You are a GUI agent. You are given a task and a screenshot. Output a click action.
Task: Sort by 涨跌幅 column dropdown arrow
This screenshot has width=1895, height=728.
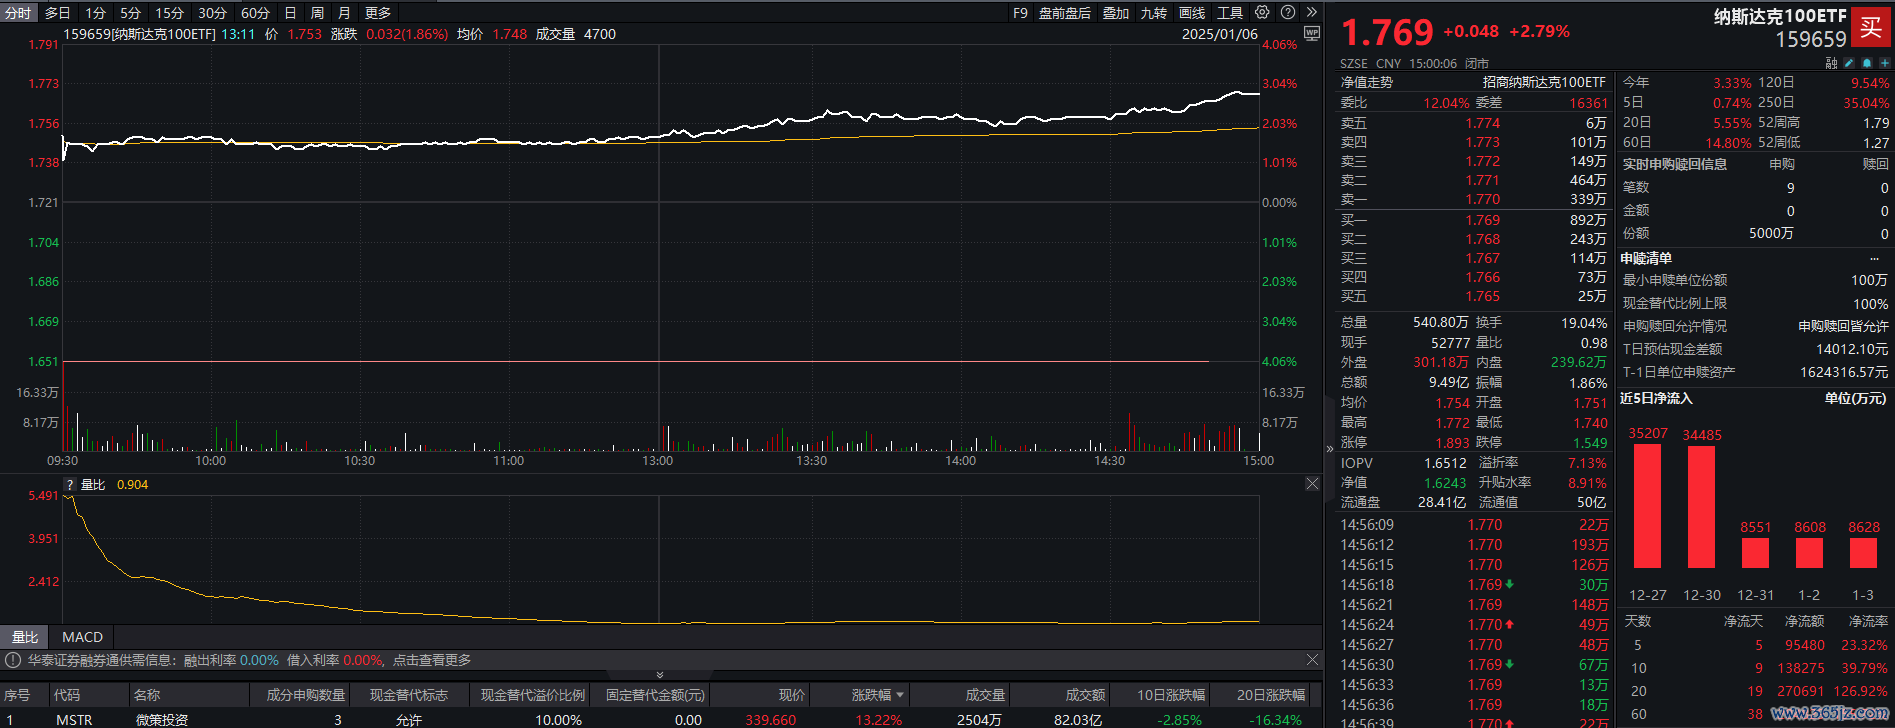tap(900, 695)
